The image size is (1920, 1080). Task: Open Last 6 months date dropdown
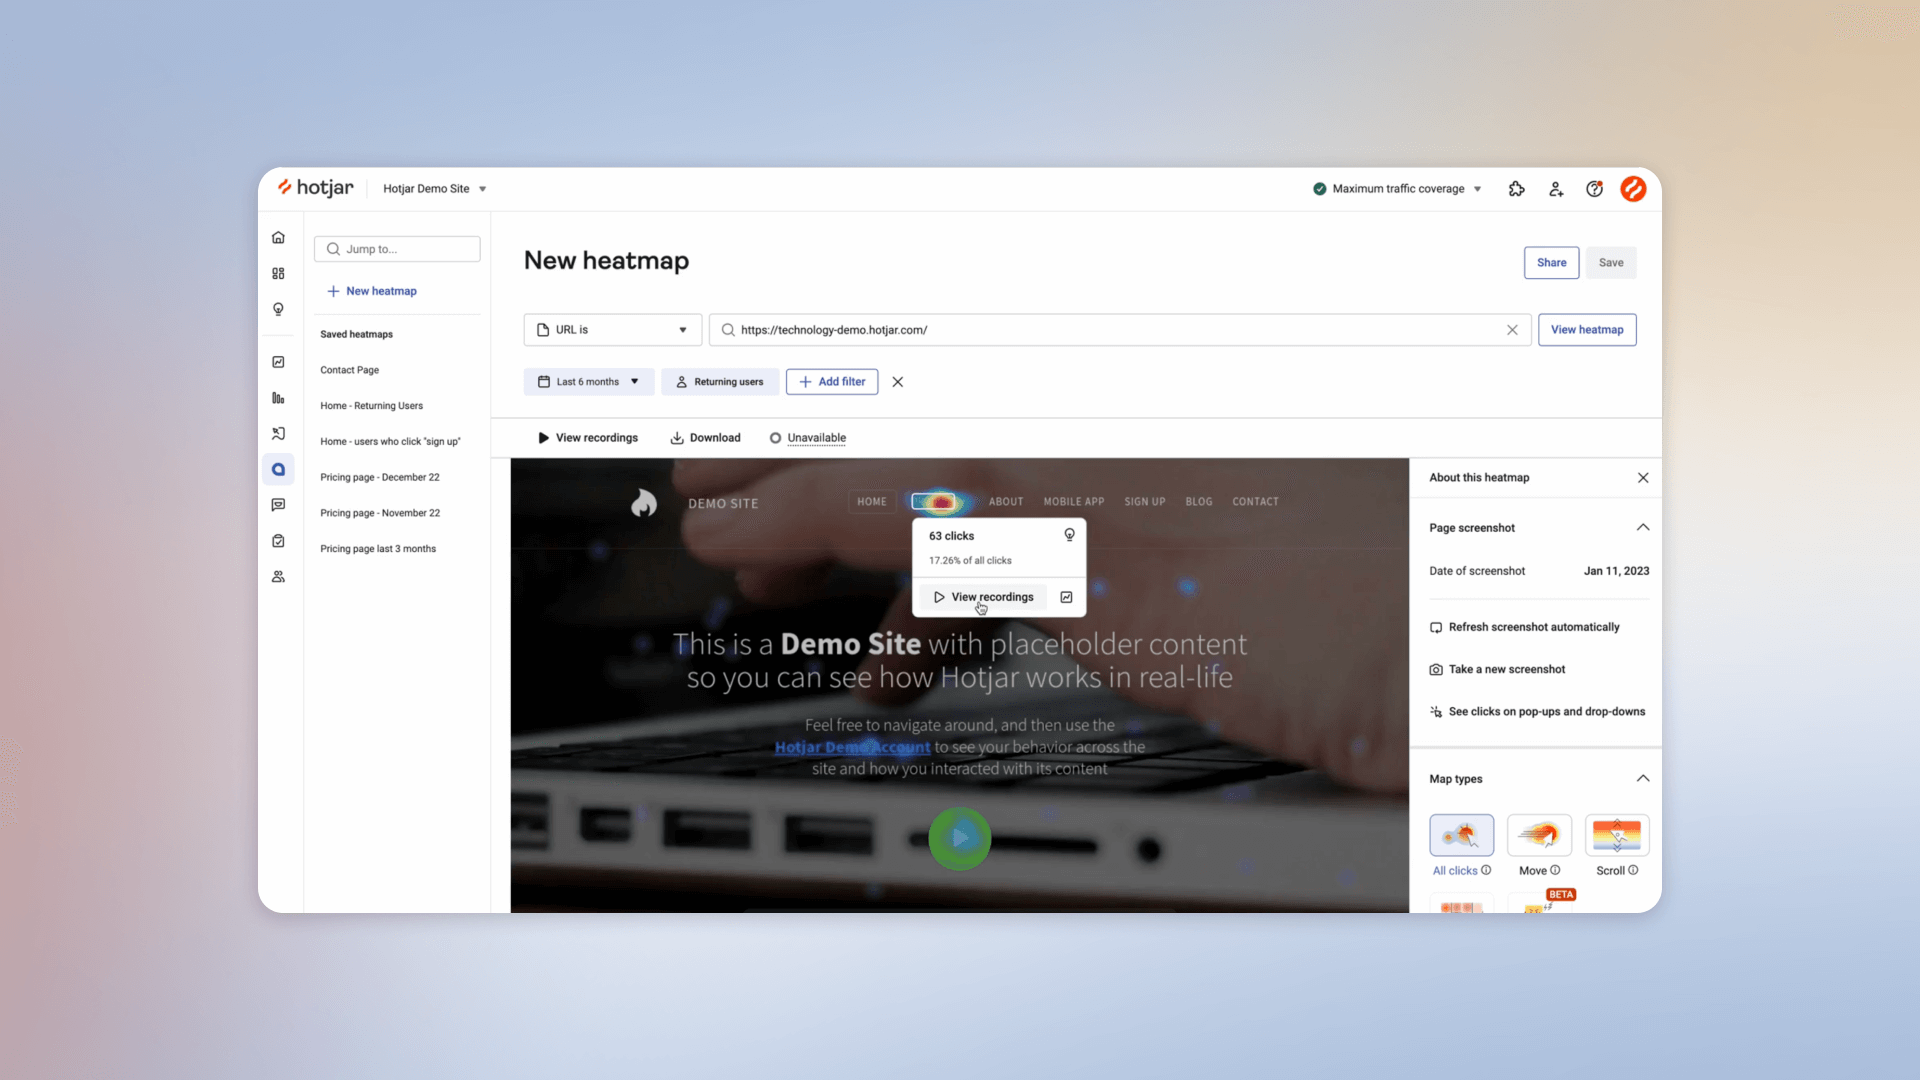pyautogui.click(x=589, y=382)
